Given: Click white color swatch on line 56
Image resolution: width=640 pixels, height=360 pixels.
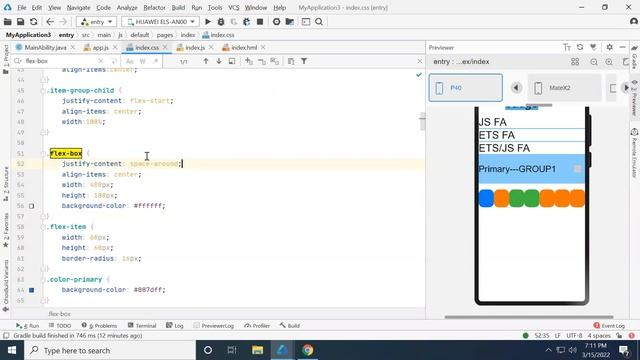Looking at the screenshot, I should click(31, 206).
